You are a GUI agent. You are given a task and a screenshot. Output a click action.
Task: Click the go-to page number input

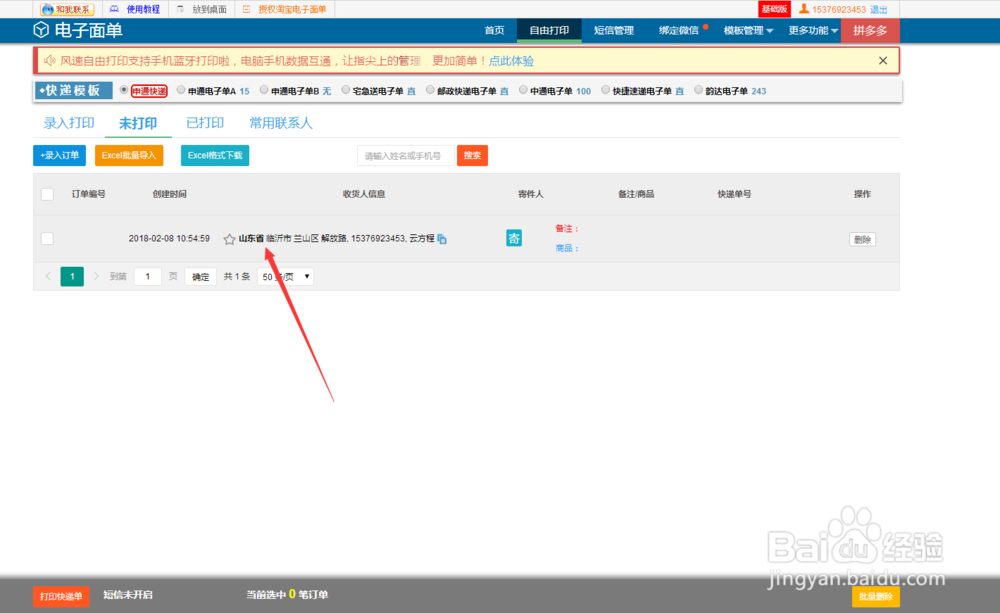point(147,276)
